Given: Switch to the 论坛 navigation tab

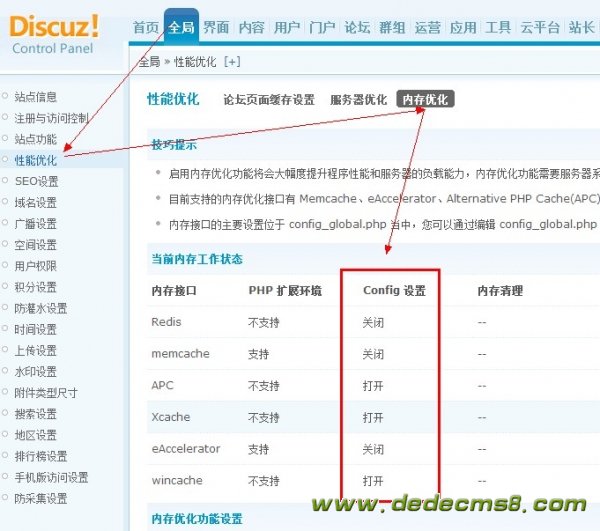Looking at the screenshot, I should 357,28.
